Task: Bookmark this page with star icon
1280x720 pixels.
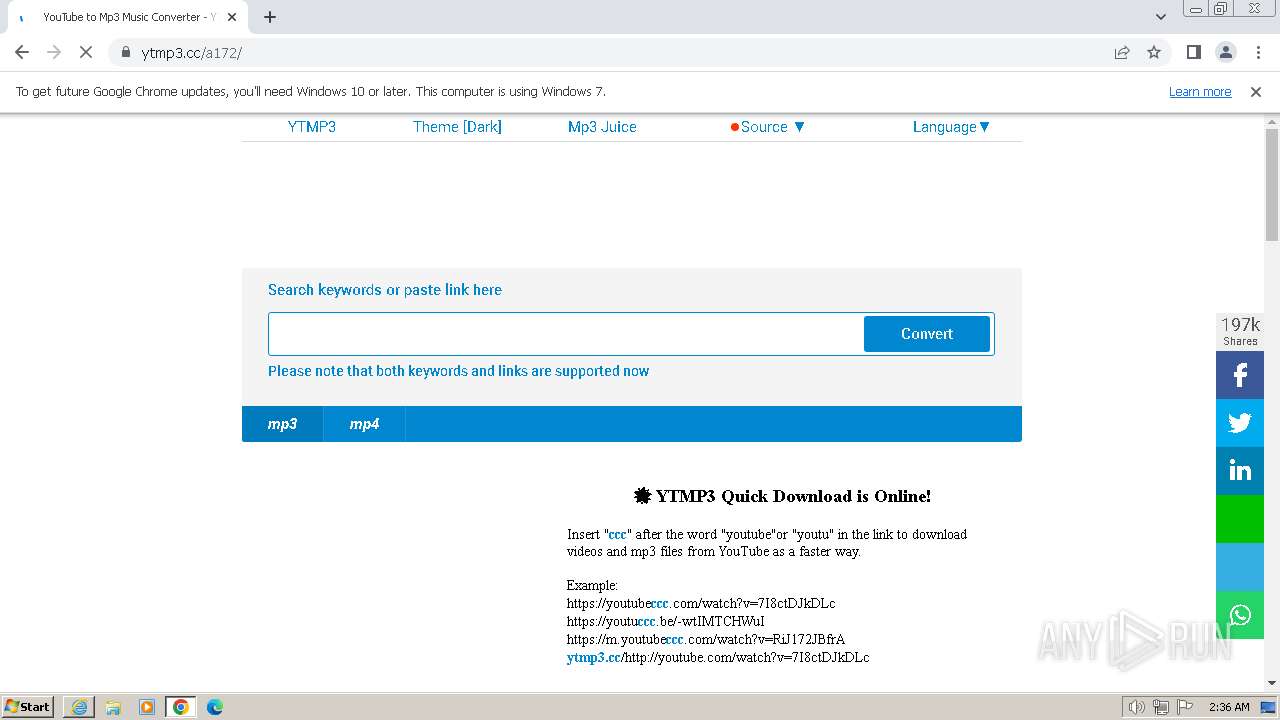Action: [x=1154, y=52]
